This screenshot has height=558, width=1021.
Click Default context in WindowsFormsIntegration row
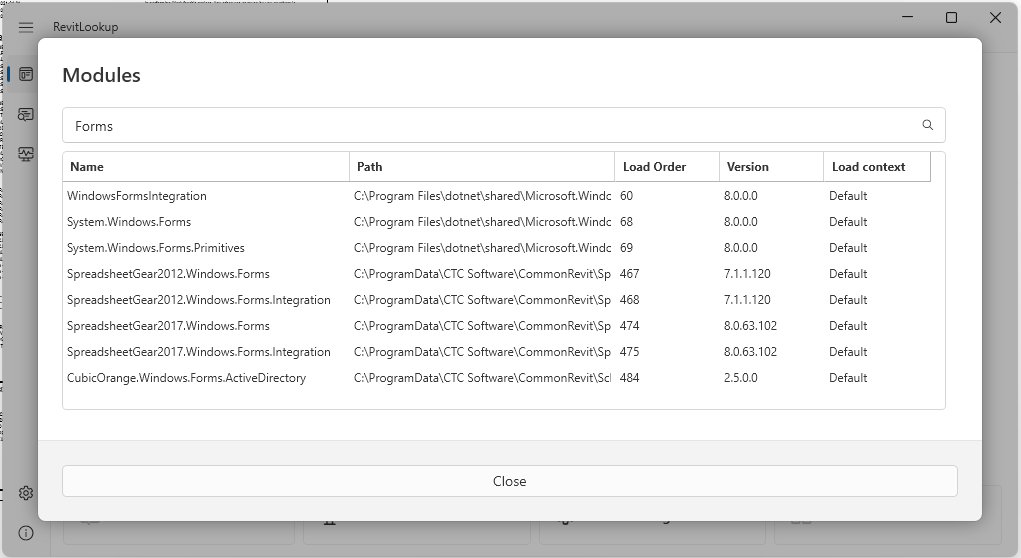coord(848,196)
